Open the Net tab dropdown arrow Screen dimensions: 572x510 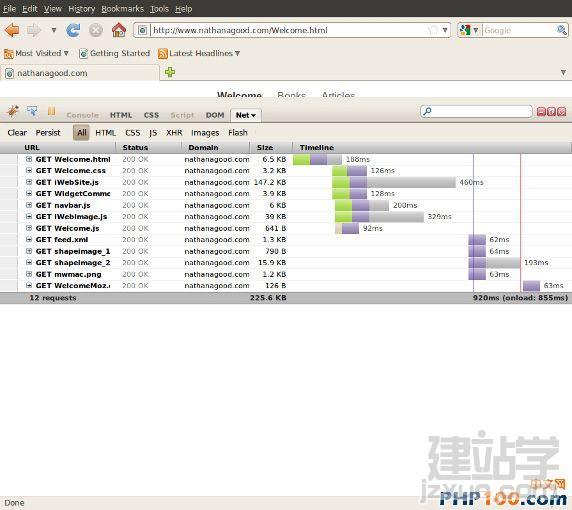tap(254, 116)
